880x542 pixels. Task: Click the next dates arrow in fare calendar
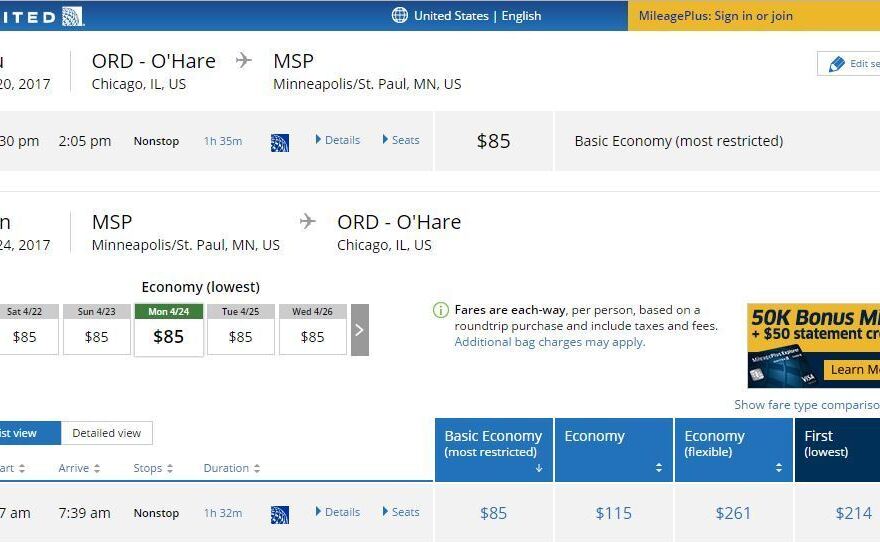point(360,329)
